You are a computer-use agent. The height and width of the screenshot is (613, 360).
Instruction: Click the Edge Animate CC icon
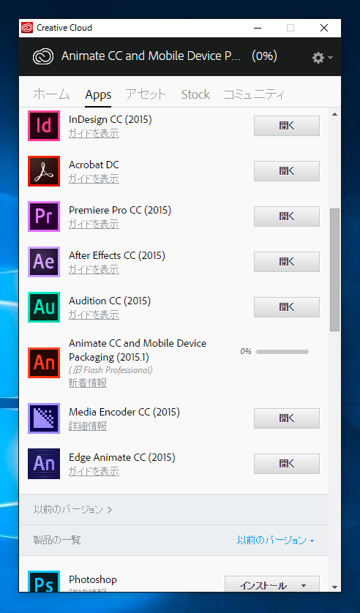[44, 464]
